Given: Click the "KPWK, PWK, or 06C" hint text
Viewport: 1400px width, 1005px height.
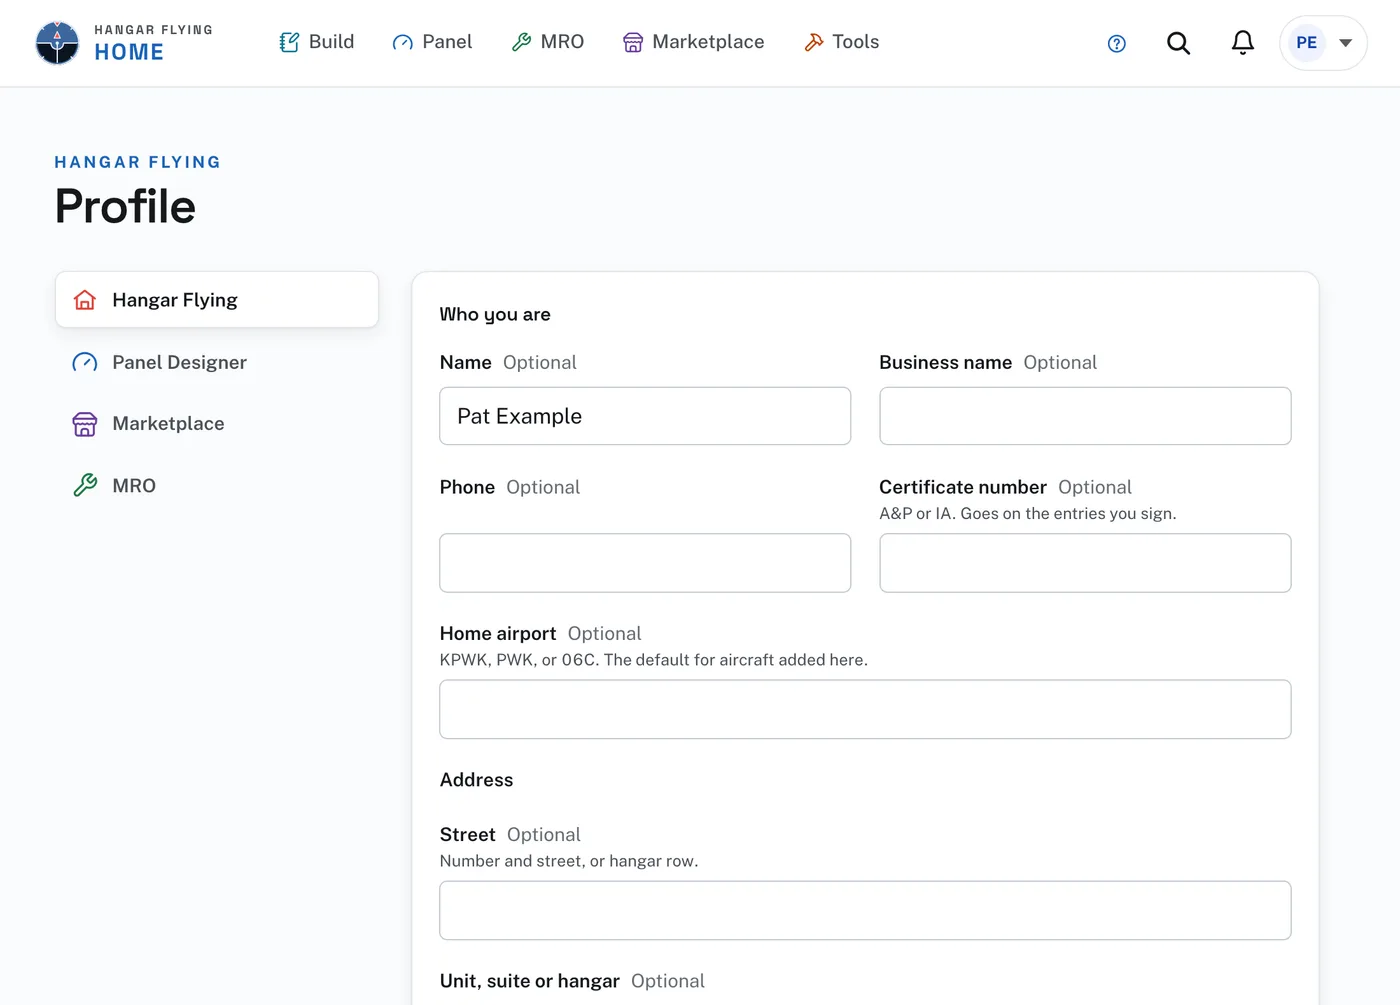Looking at the screenshot, I should point(654,660).
